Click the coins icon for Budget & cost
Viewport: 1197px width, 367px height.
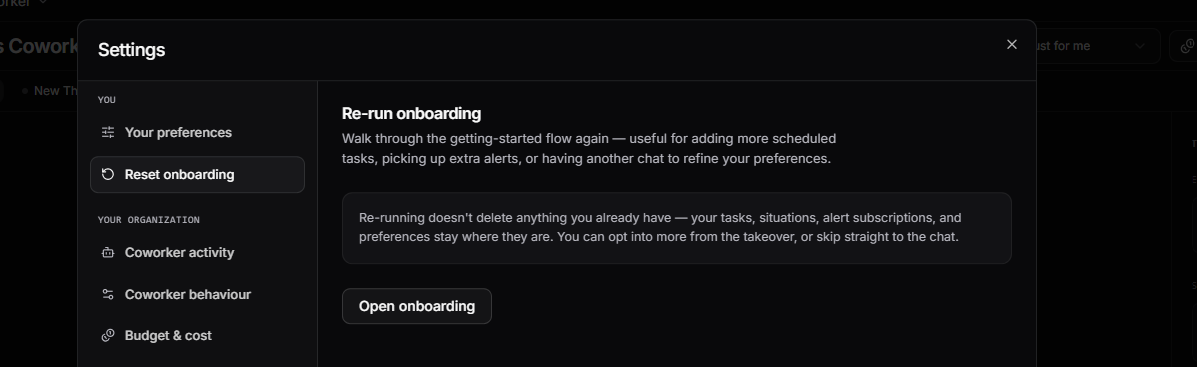pos(108,336)
